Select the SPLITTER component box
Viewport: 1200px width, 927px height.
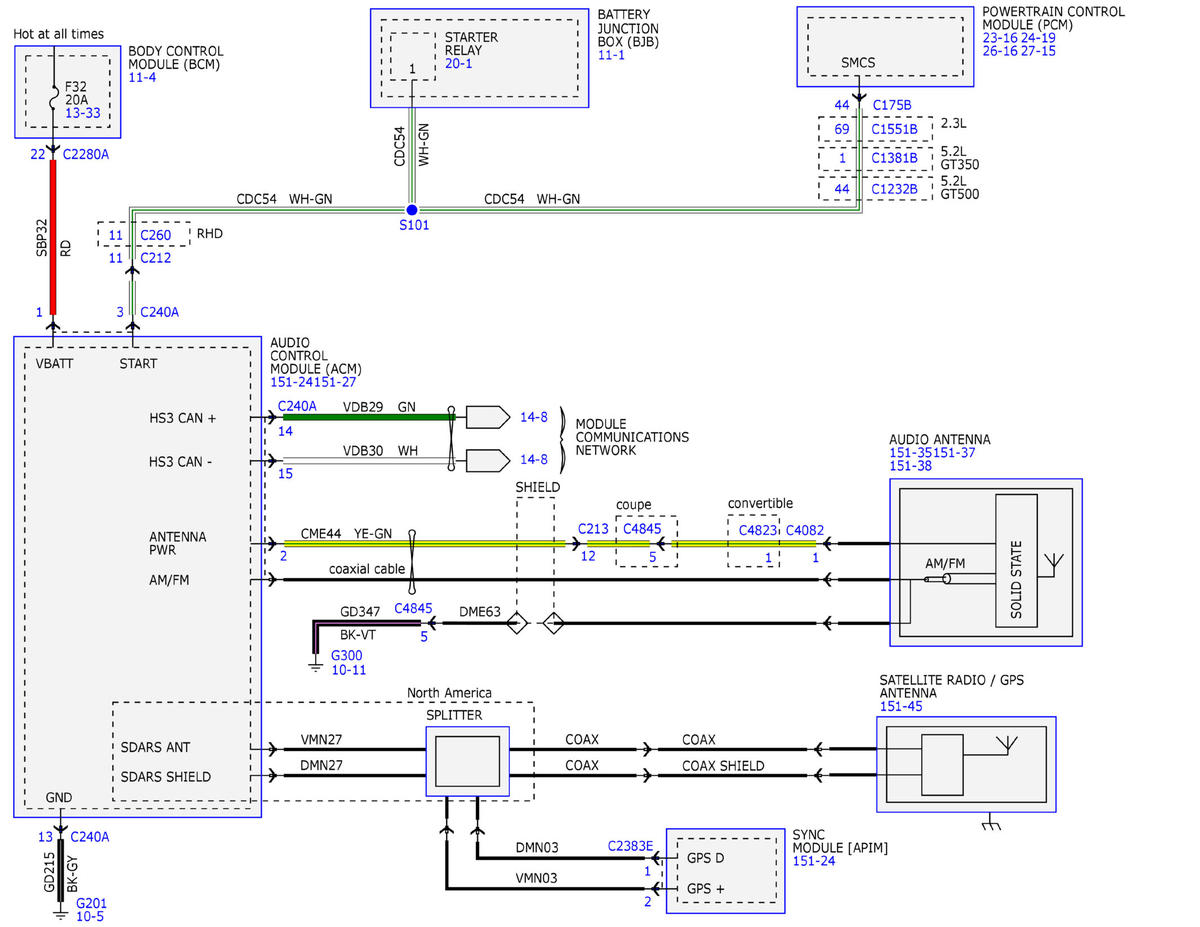point(468,762)
